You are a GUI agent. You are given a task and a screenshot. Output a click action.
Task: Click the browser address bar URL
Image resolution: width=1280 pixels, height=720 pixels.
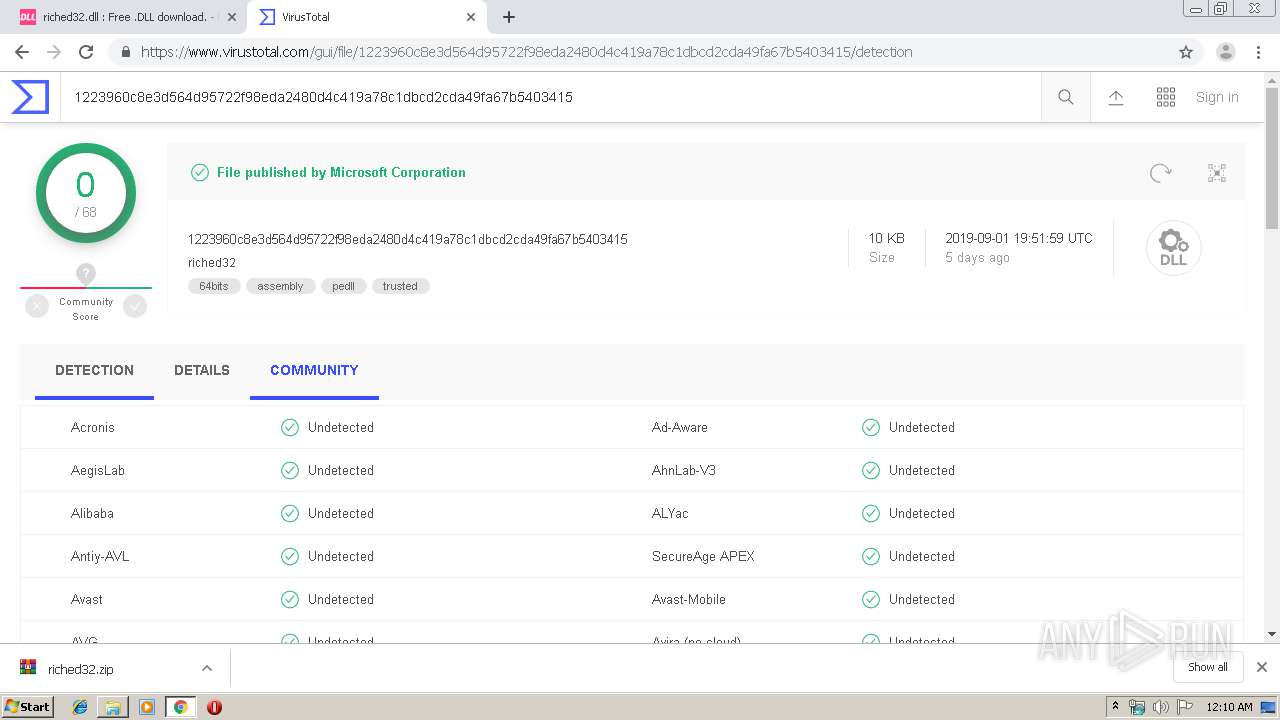click(x=526, y=52)
